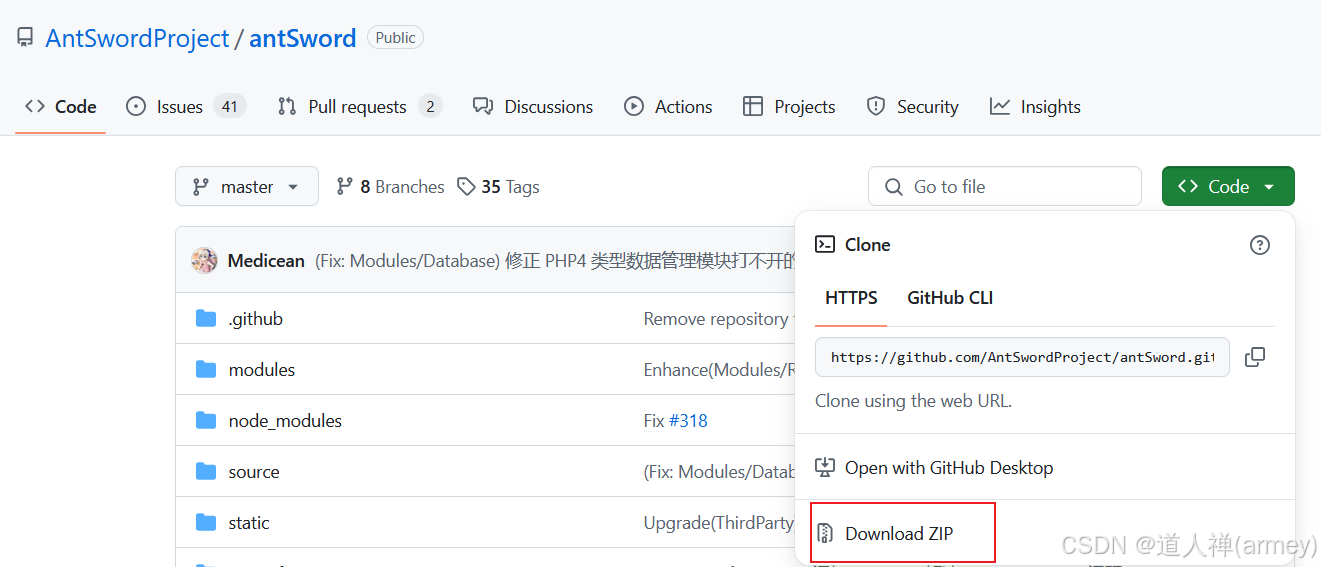The width and height of the screenshot is (1321, 567).
Task: Click the clone URL text field
Action: [x=1022, y=357]
